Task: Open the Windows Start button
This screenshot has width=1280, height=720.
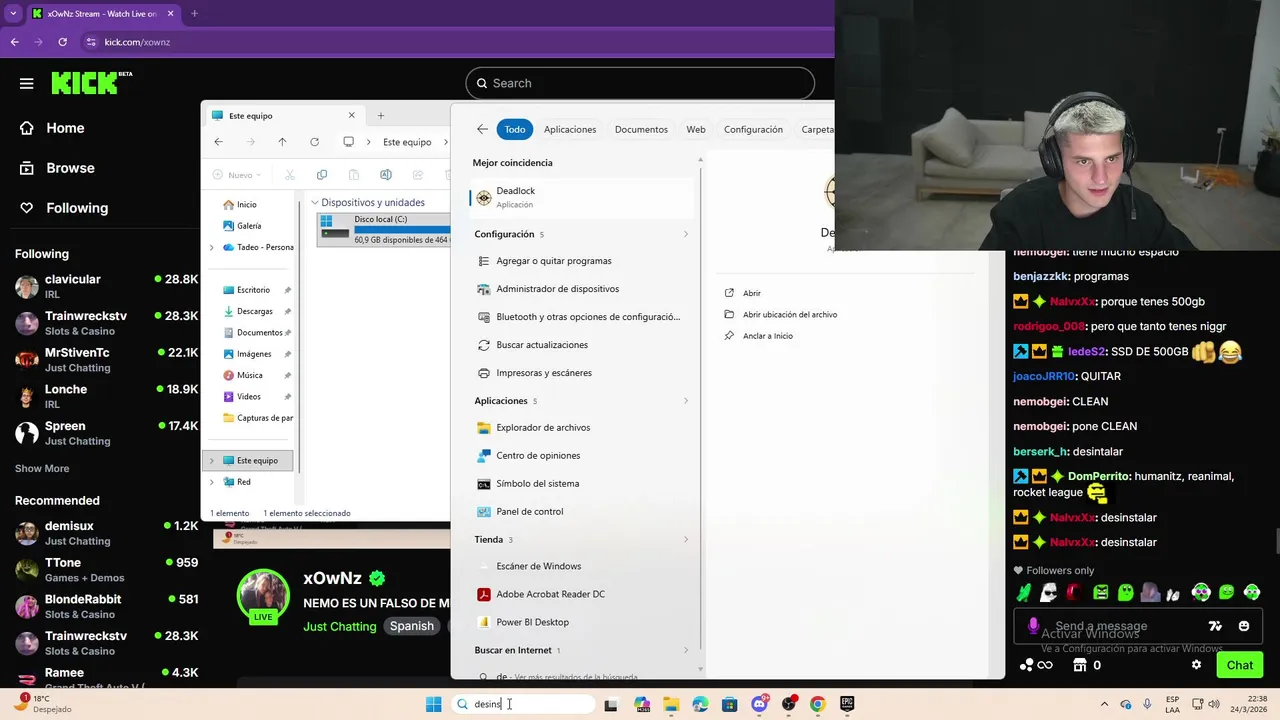Action: click(x=433, y=705)
